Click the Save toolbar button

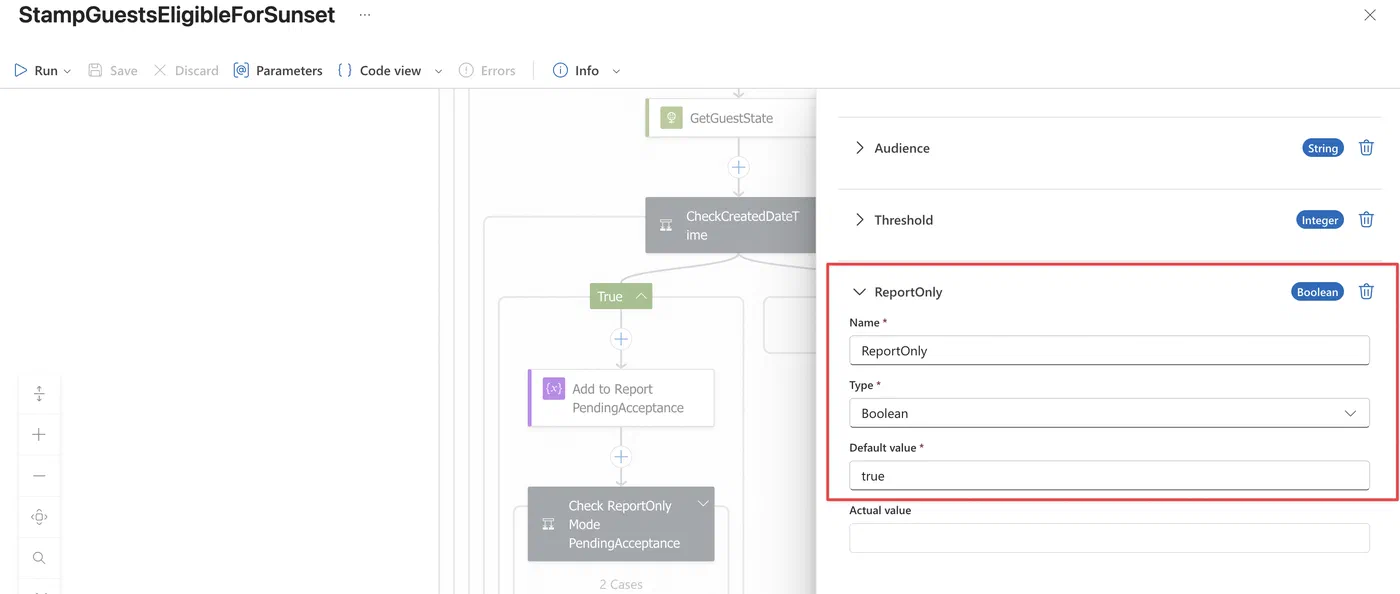click(113, 71)
